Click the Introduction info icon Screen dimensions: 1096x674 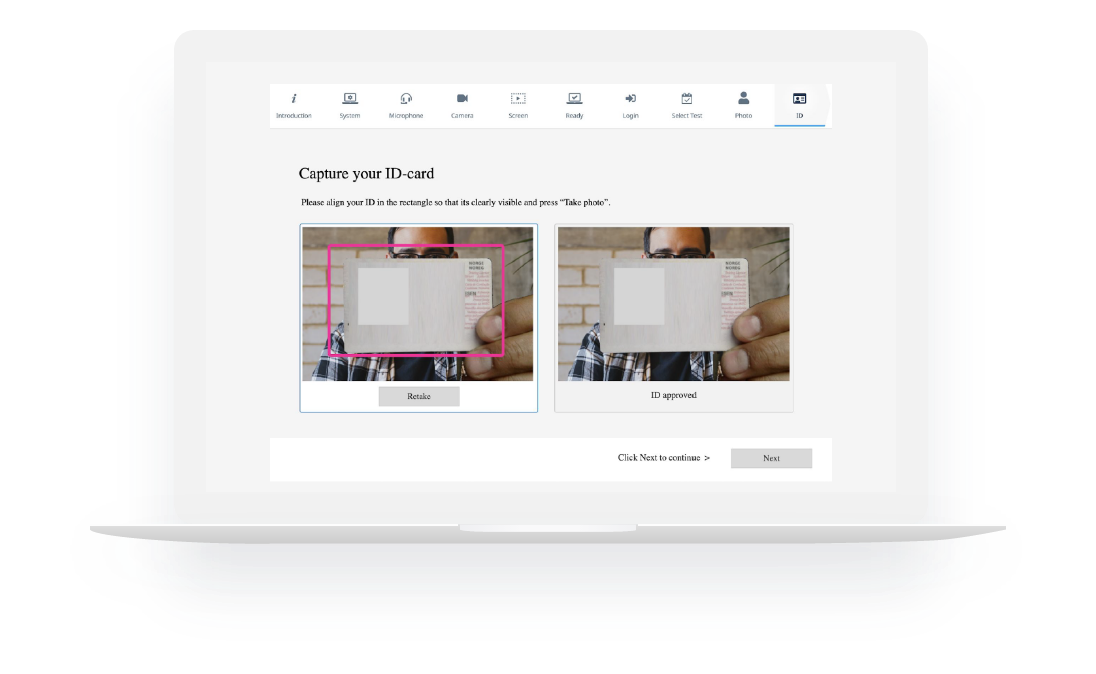(294, 98)
